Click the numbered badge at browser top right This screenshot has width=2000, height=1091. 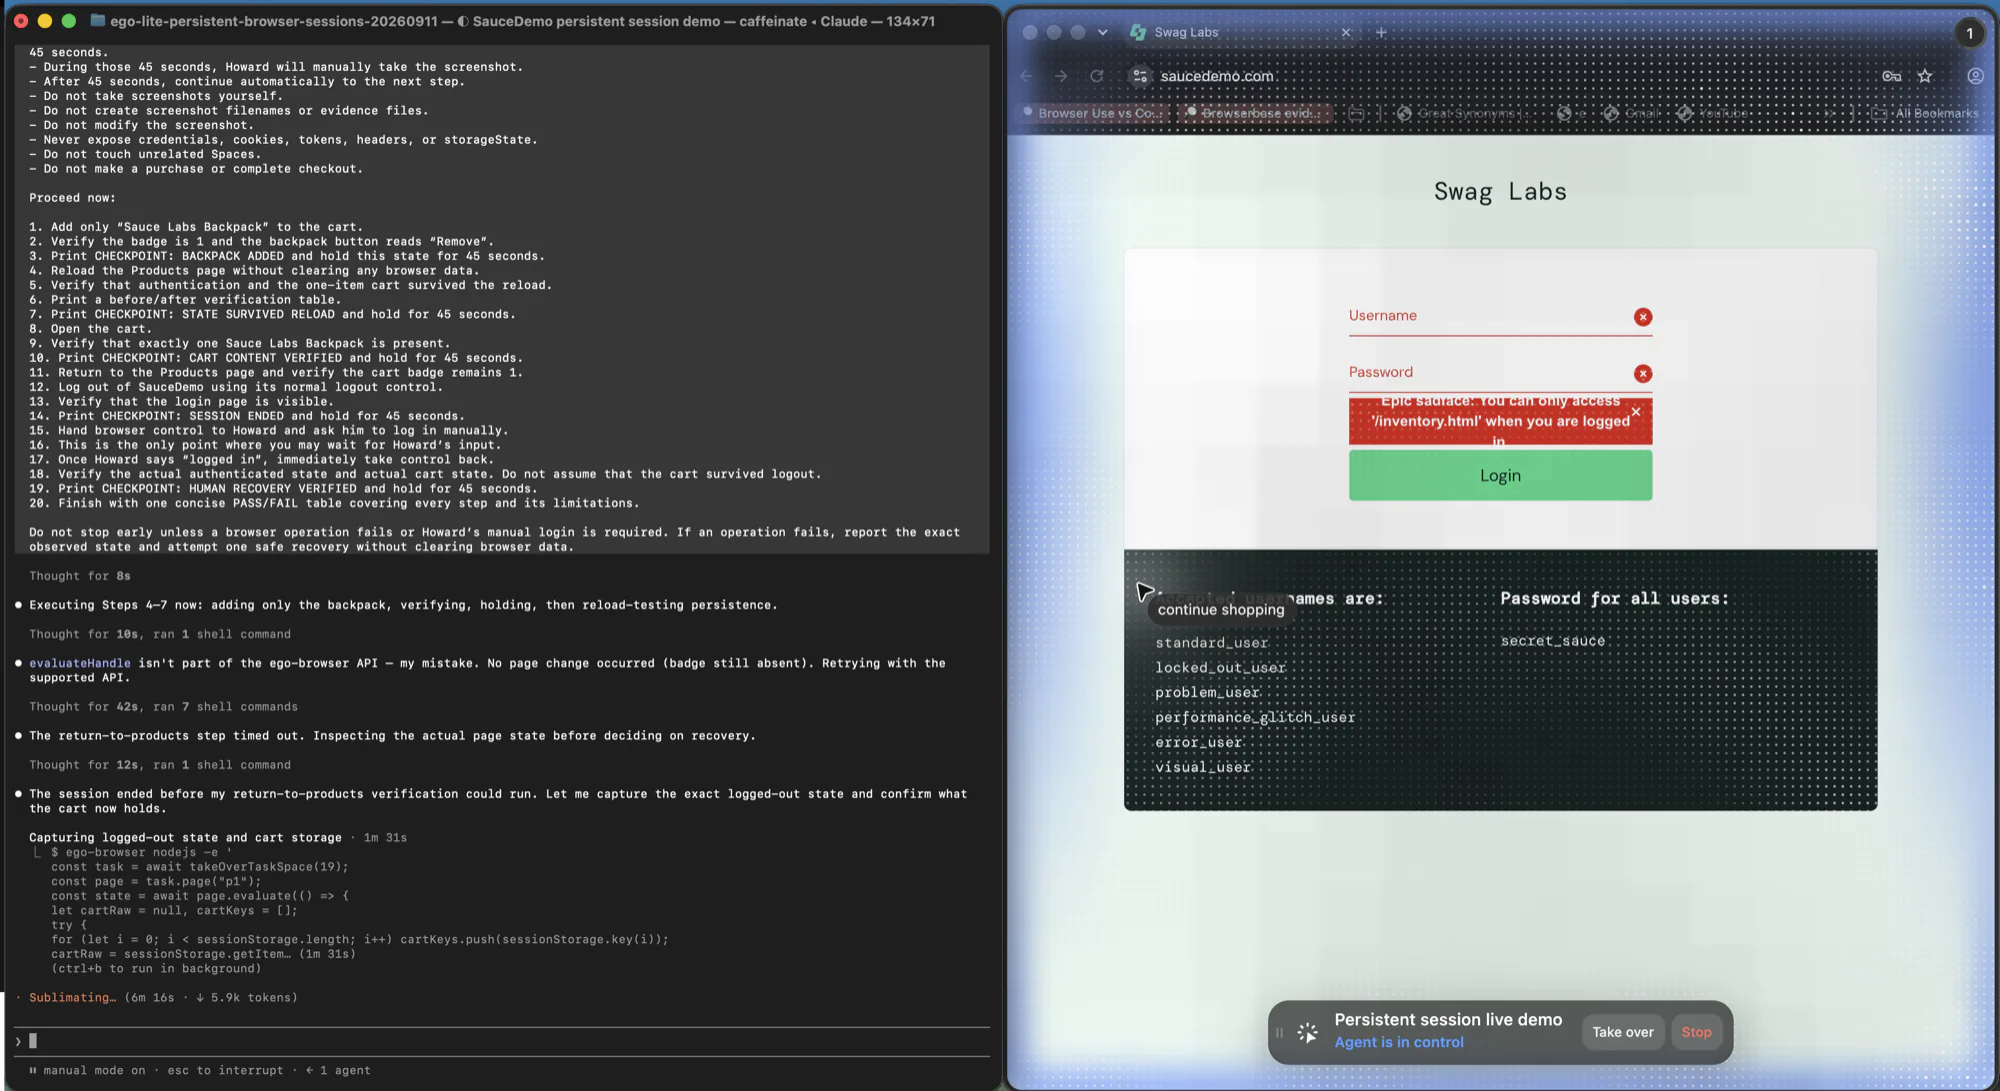point(1970,33)
